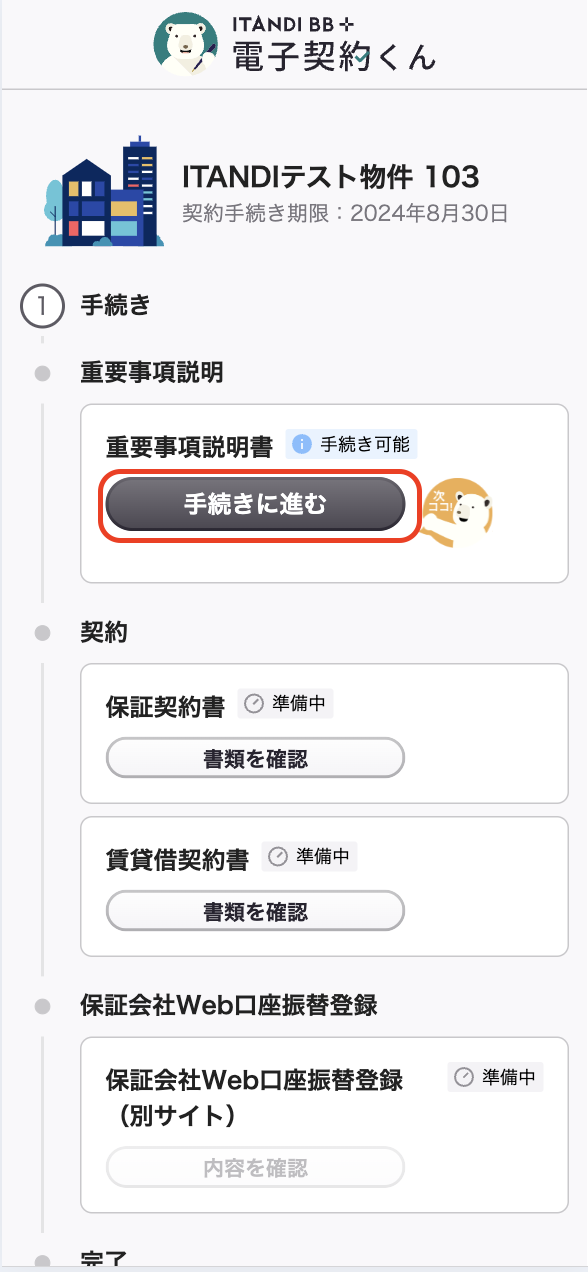Click ITANDIテスト物件 103 property title
Image resolution: width=588 pixels, height=1272 pixels.
(x=331, y=177)
